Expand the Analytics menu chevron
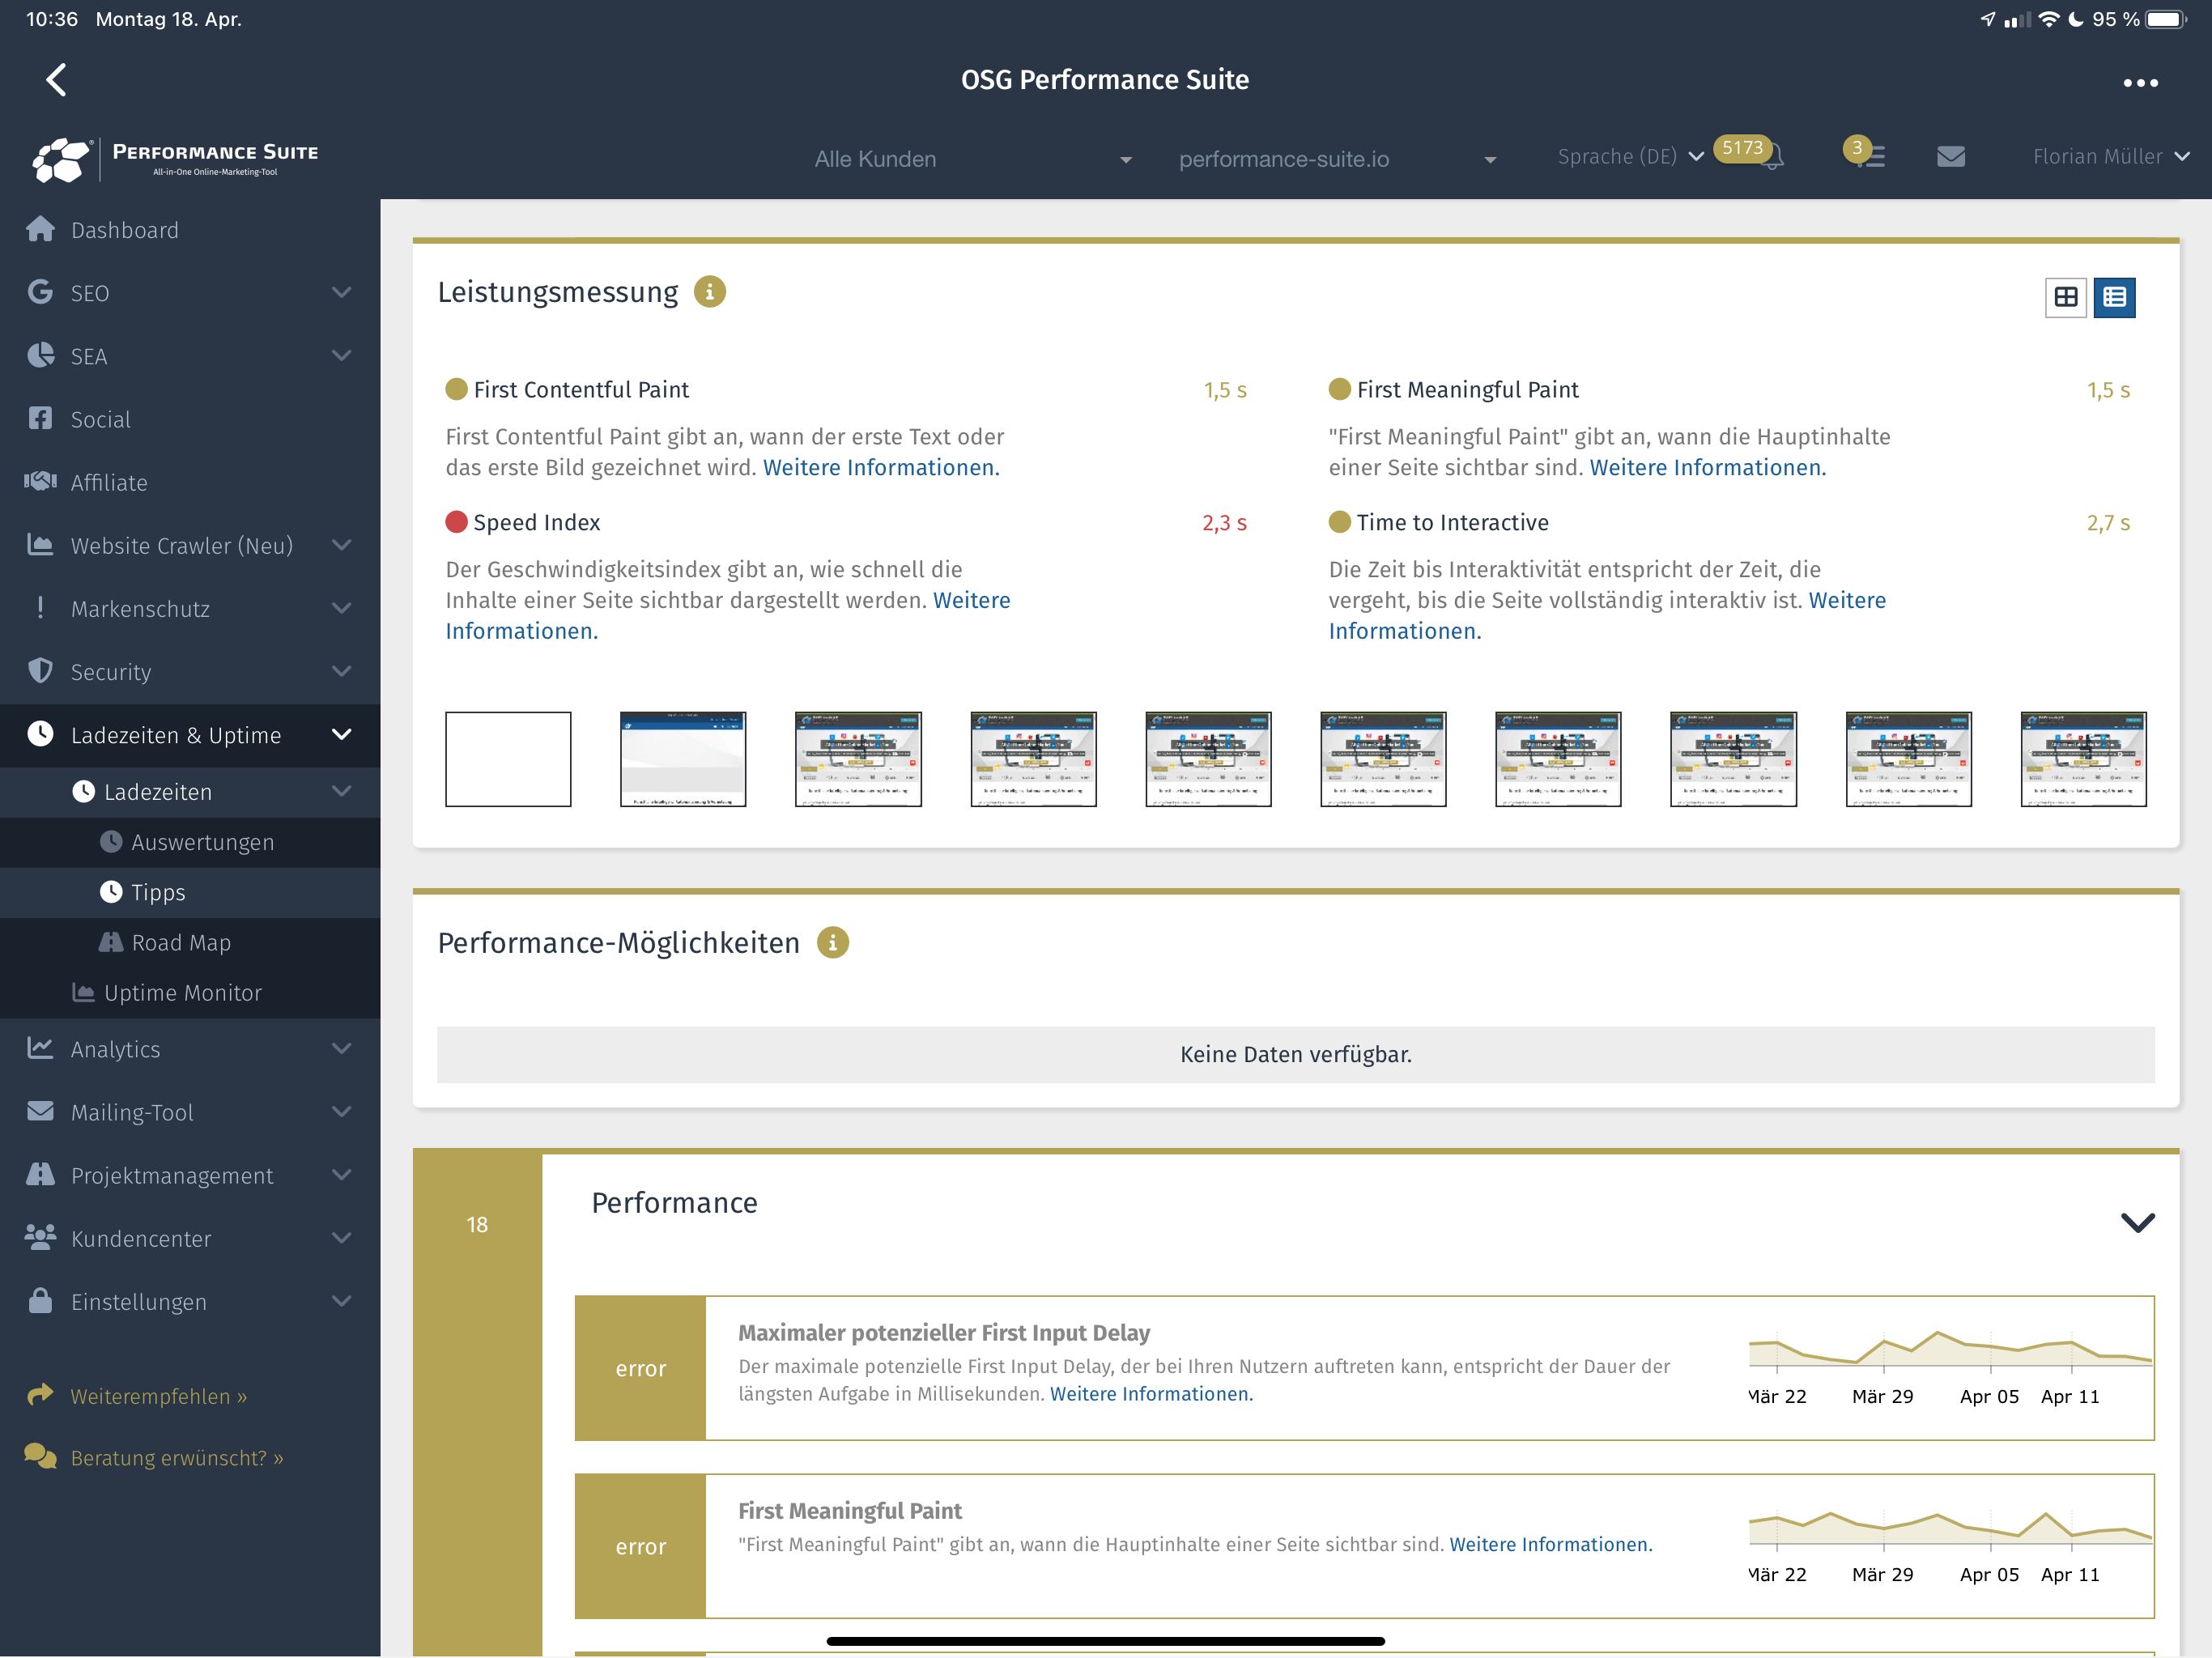 341,1048
